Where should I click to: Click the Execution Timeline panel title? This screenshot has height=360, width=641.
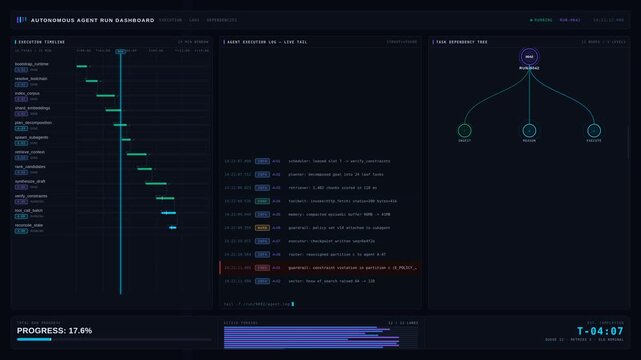pos(41,42)
